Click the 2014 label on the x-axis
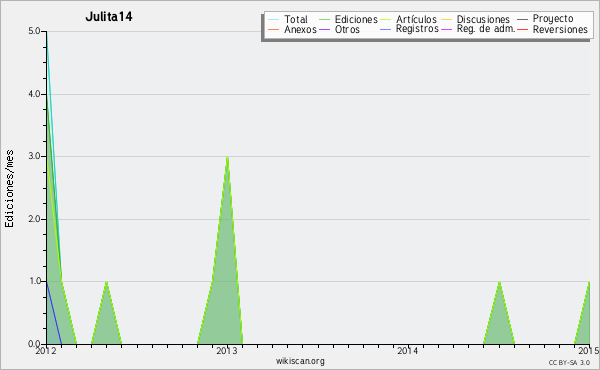Viewport: 600px width, 370px height. (x=408, y=350)
